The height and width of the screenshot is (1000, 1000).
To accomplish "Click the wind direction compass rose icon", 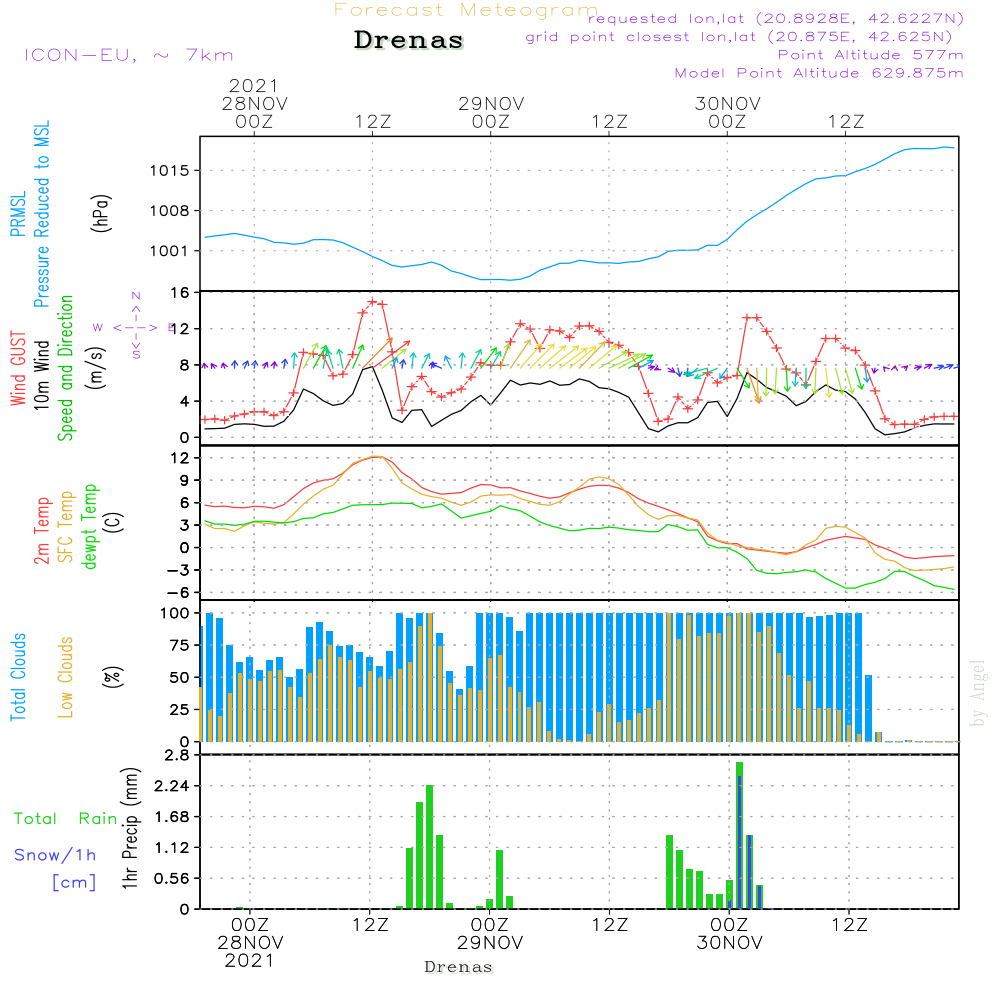I will (x=136, y=326).
